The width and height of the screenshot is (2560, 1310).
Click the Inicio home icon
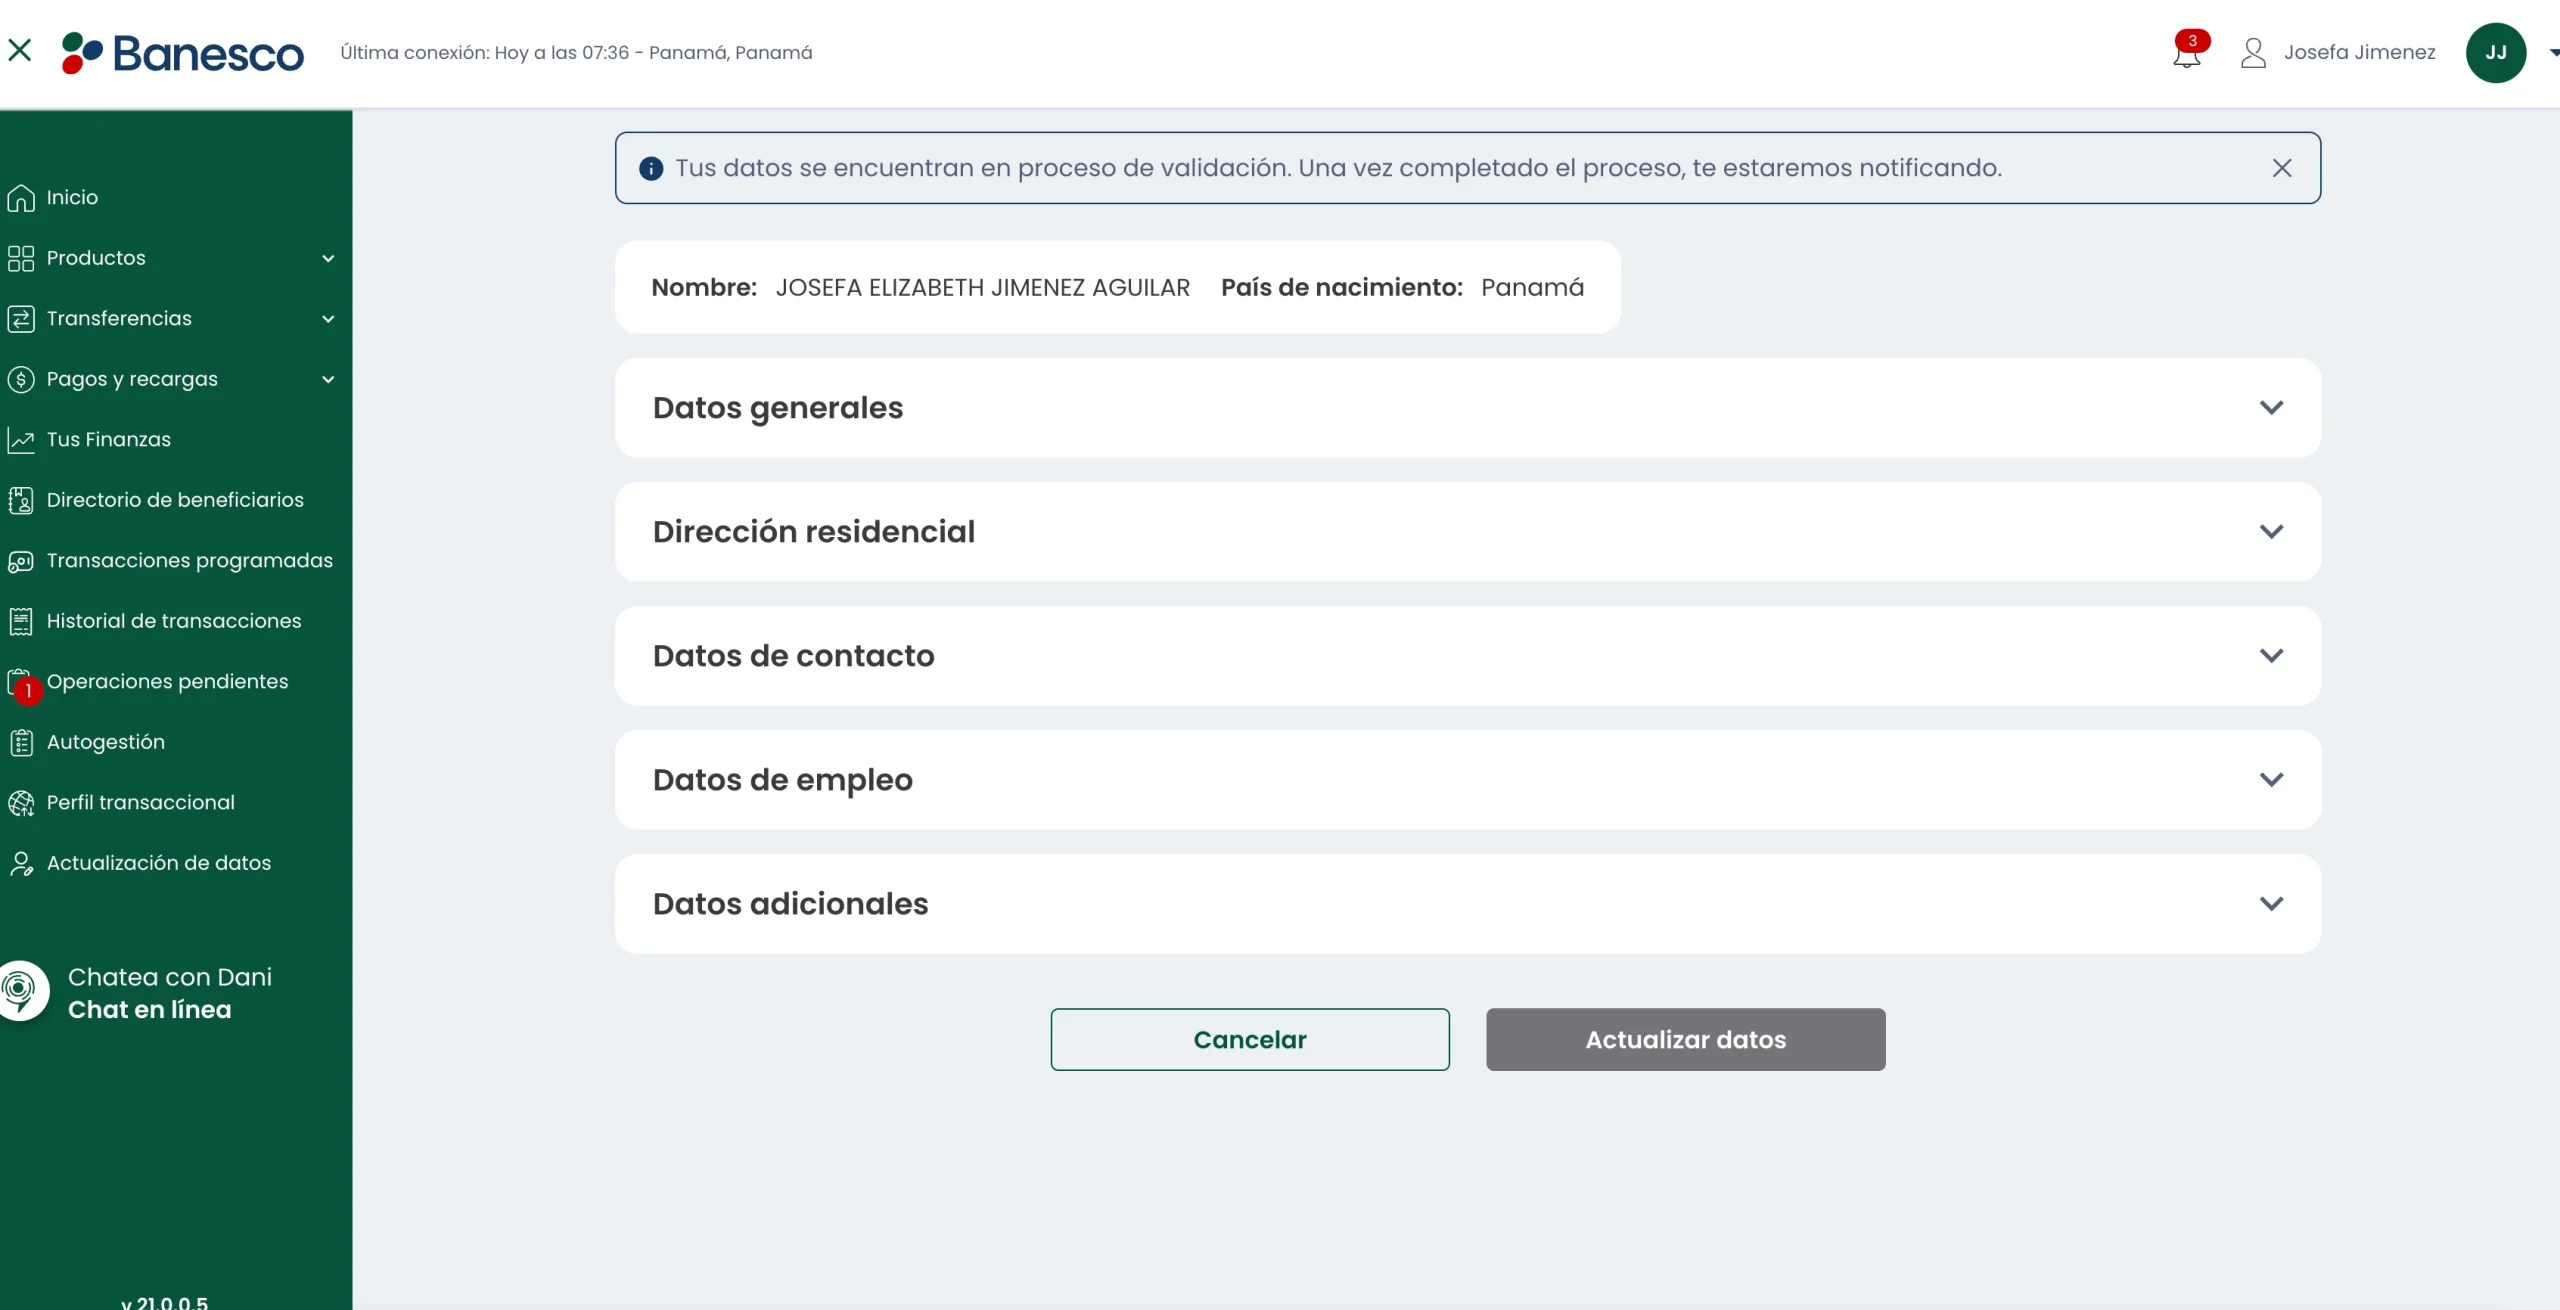tap(21, 198)
